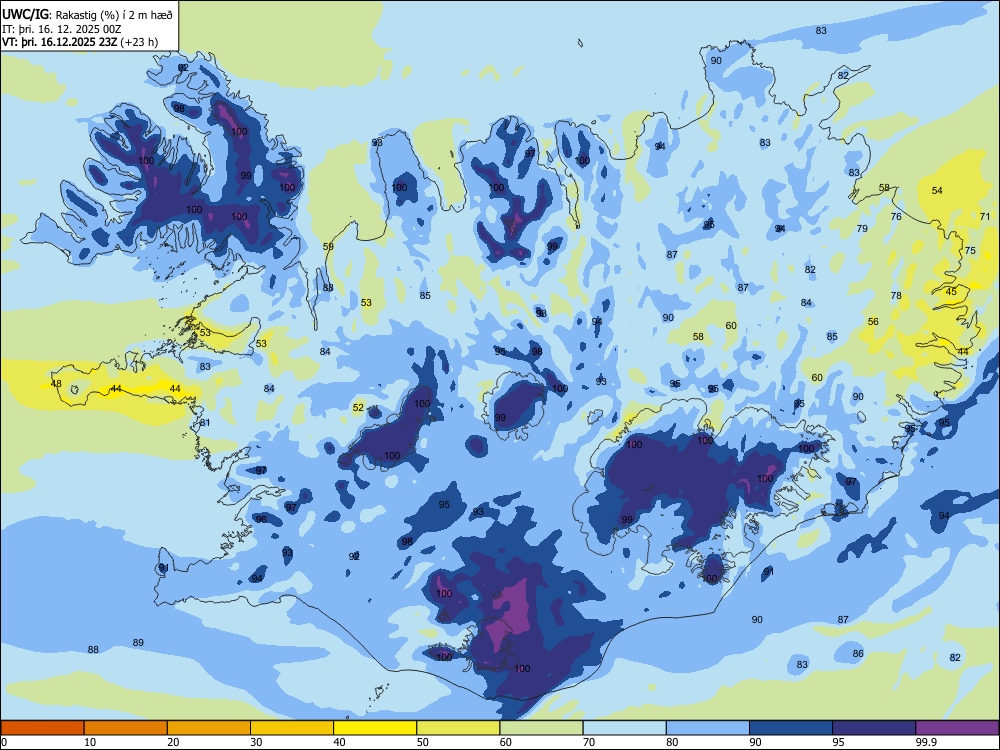The height and width of the screenshot is (750, 1000).
Task: Select the 10–20 orange legend swatch
Action: click(x=126, y=728)
